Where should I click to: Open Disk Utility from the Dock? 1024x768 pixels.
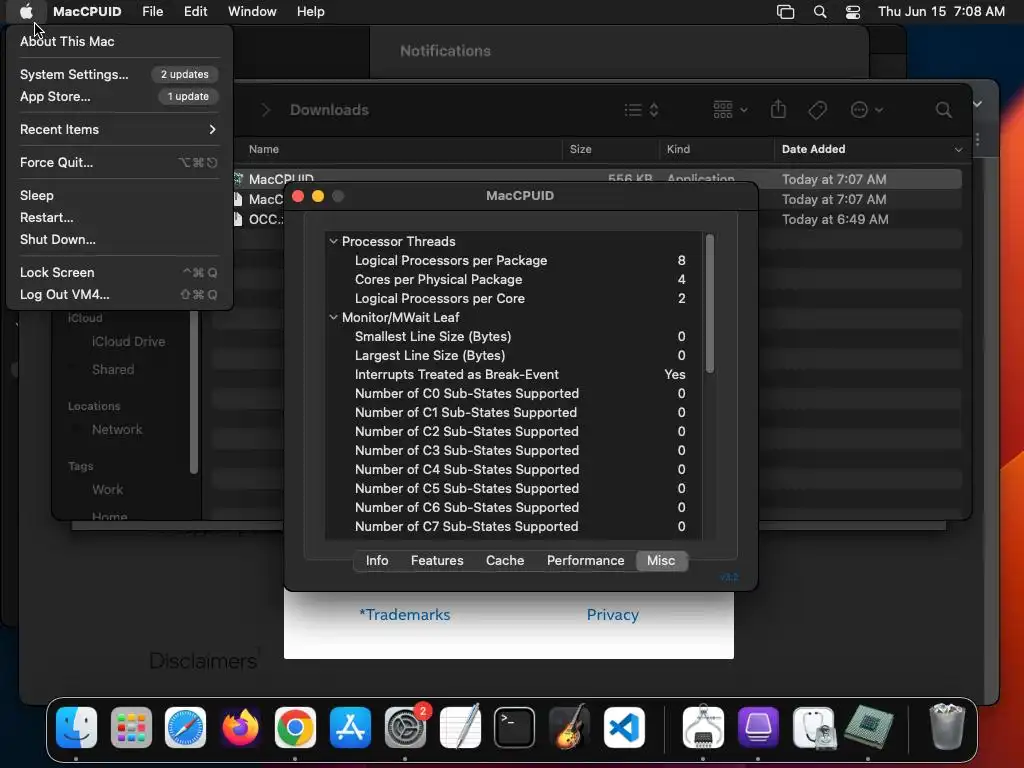point(813,727)
